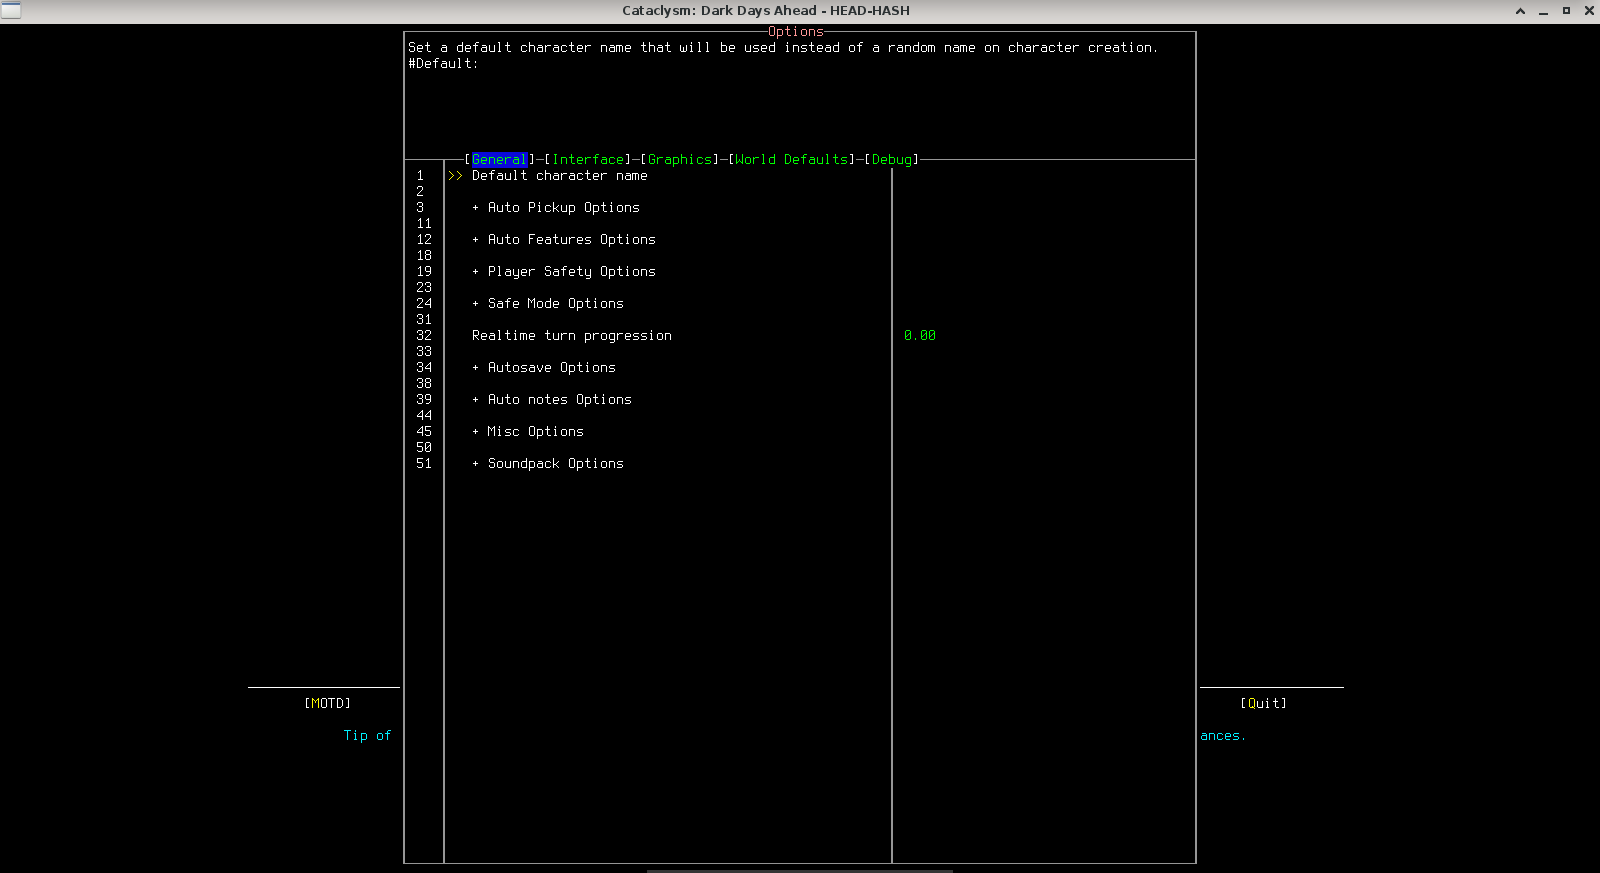This screenshot has height=873, width=1600.
Task: Click the Quit menu button
Action: coord(1263,704)
